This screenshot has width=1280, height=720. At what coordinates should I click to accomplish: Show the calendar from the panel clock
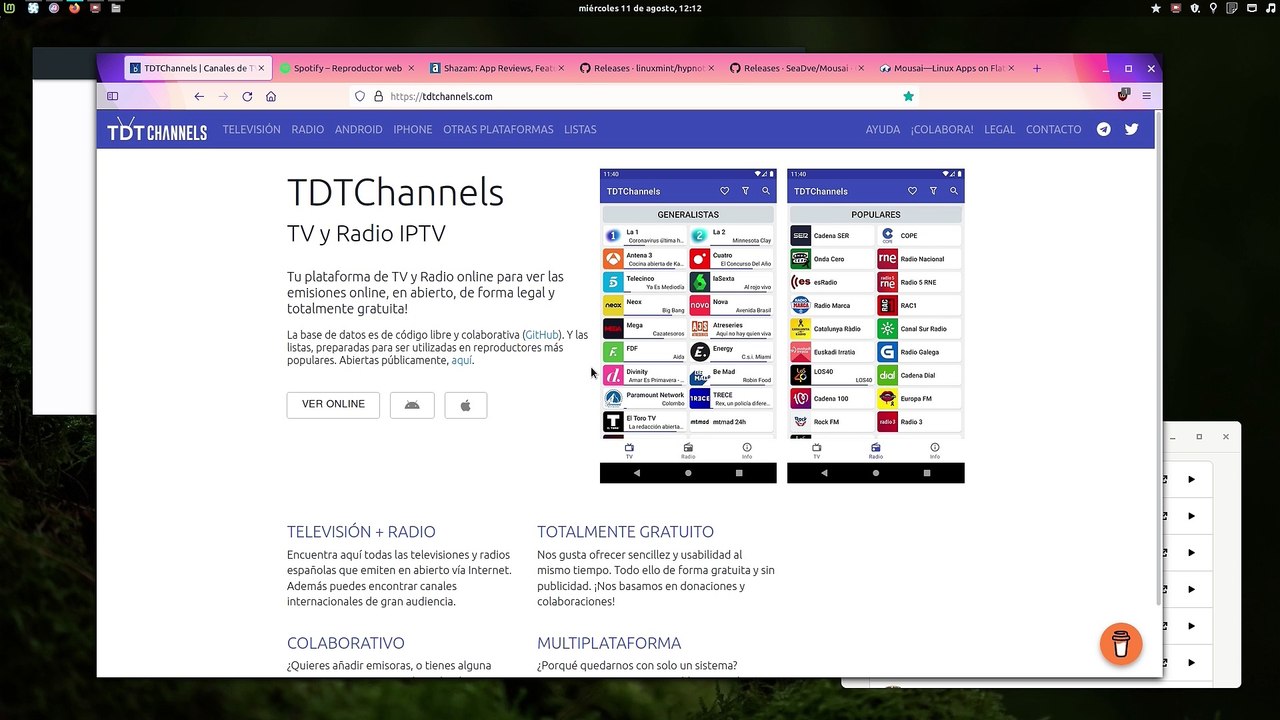tap(640, 8)
